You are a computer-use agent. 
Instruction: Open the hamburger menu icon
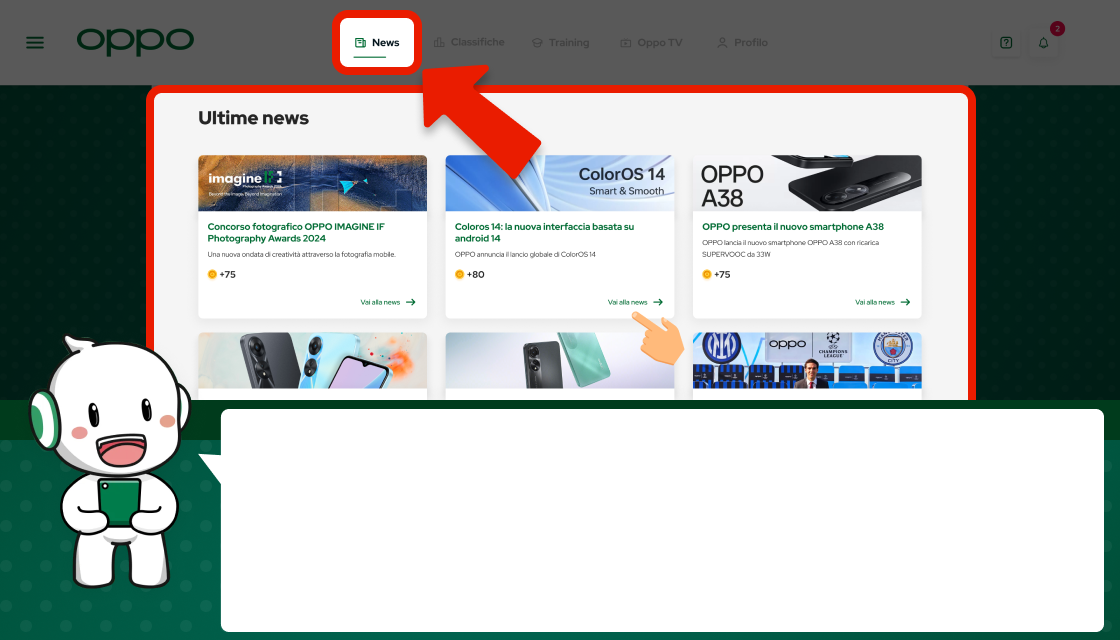tap(35, 43)
